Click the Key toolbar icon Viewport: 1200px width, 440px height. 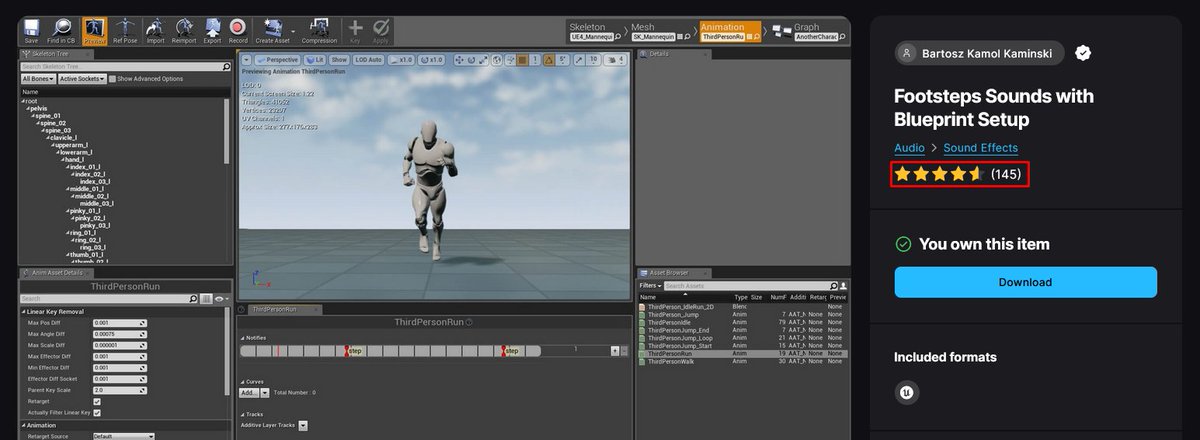(x=356, y=30)
